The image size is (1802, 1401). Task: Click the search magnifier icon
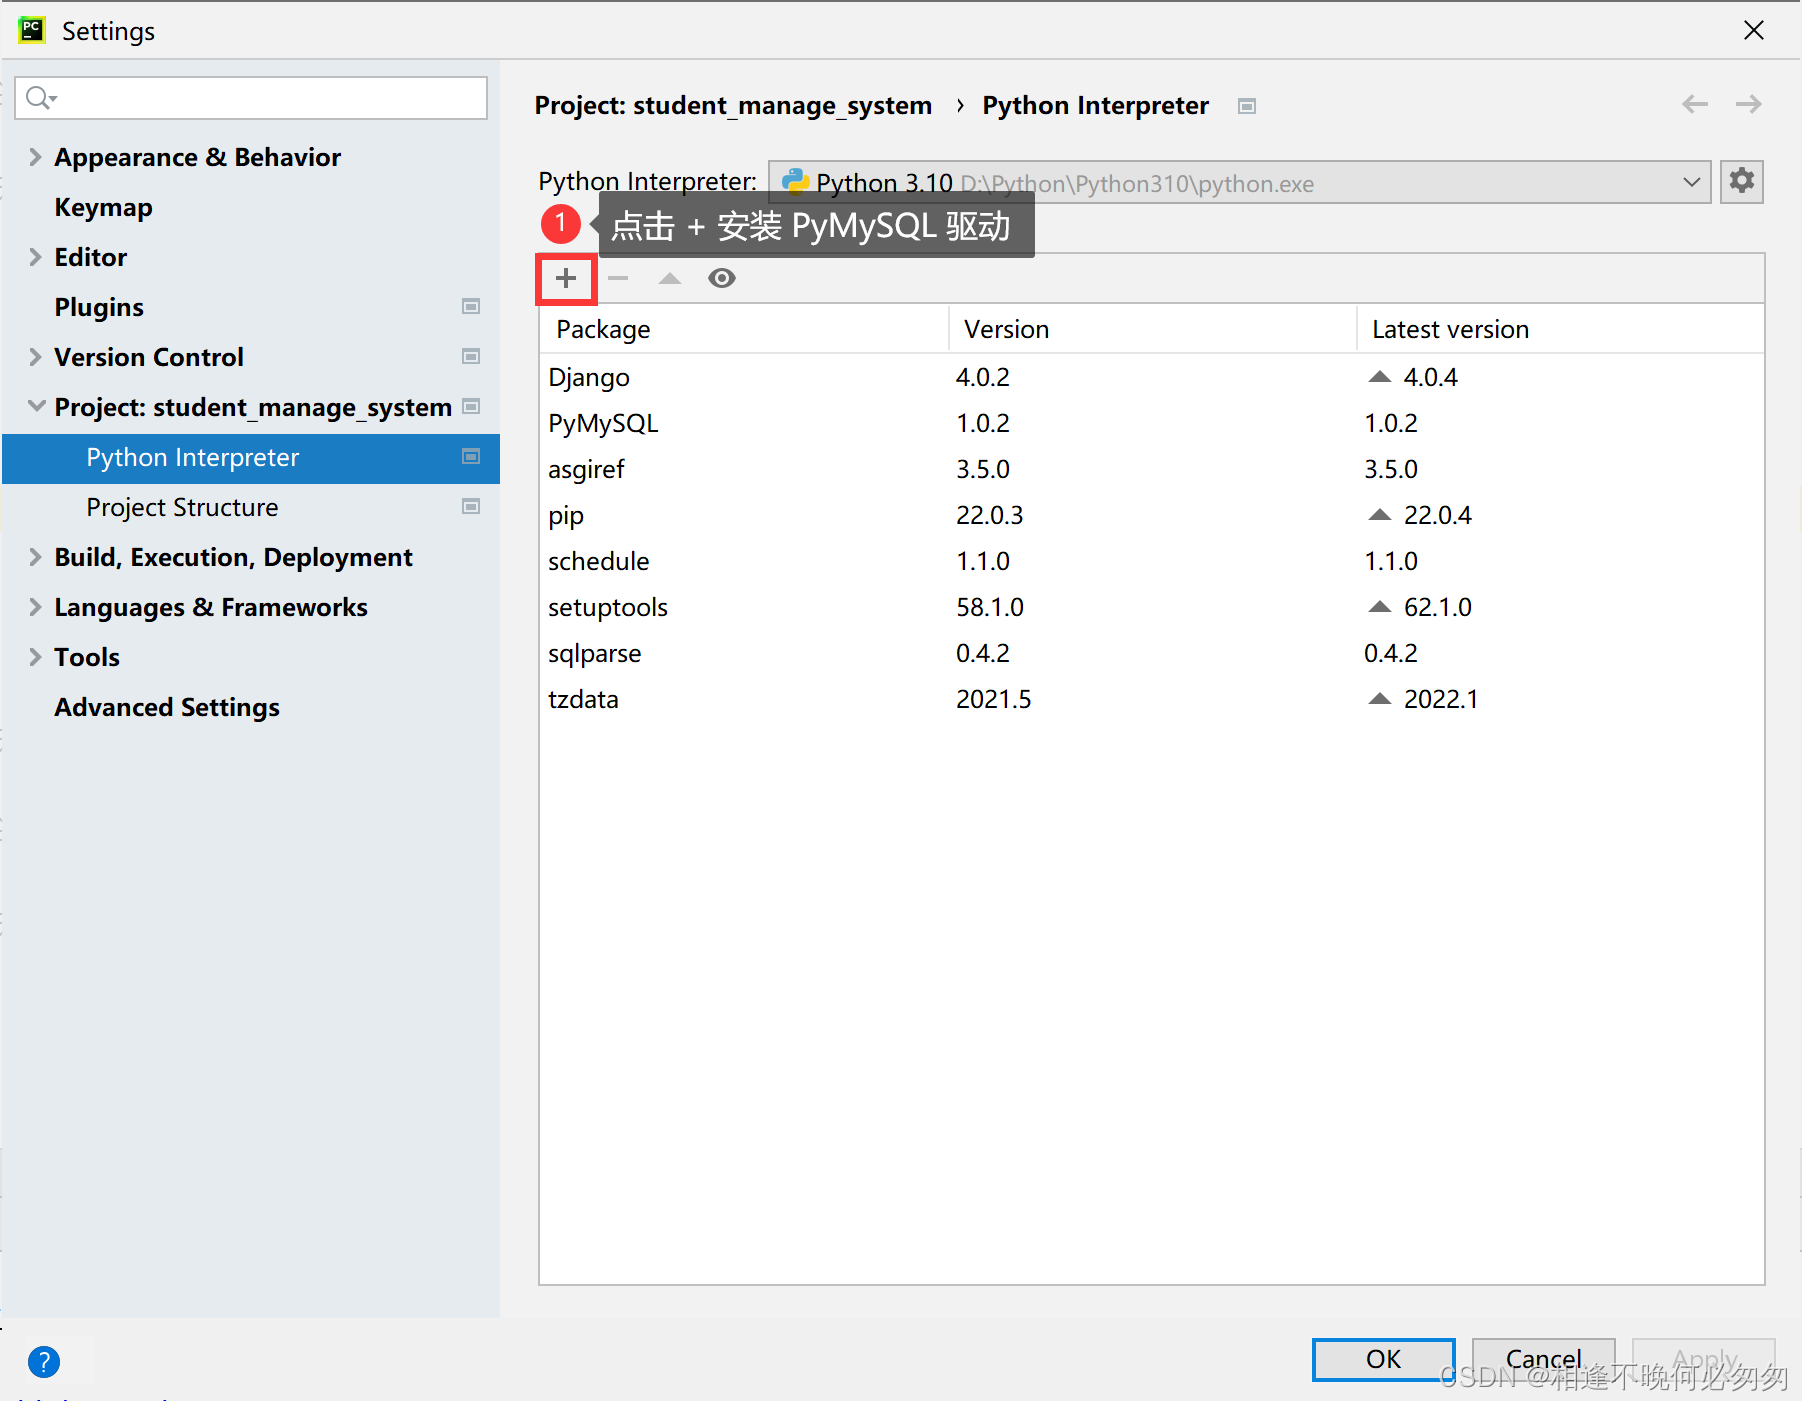point(40,98)
